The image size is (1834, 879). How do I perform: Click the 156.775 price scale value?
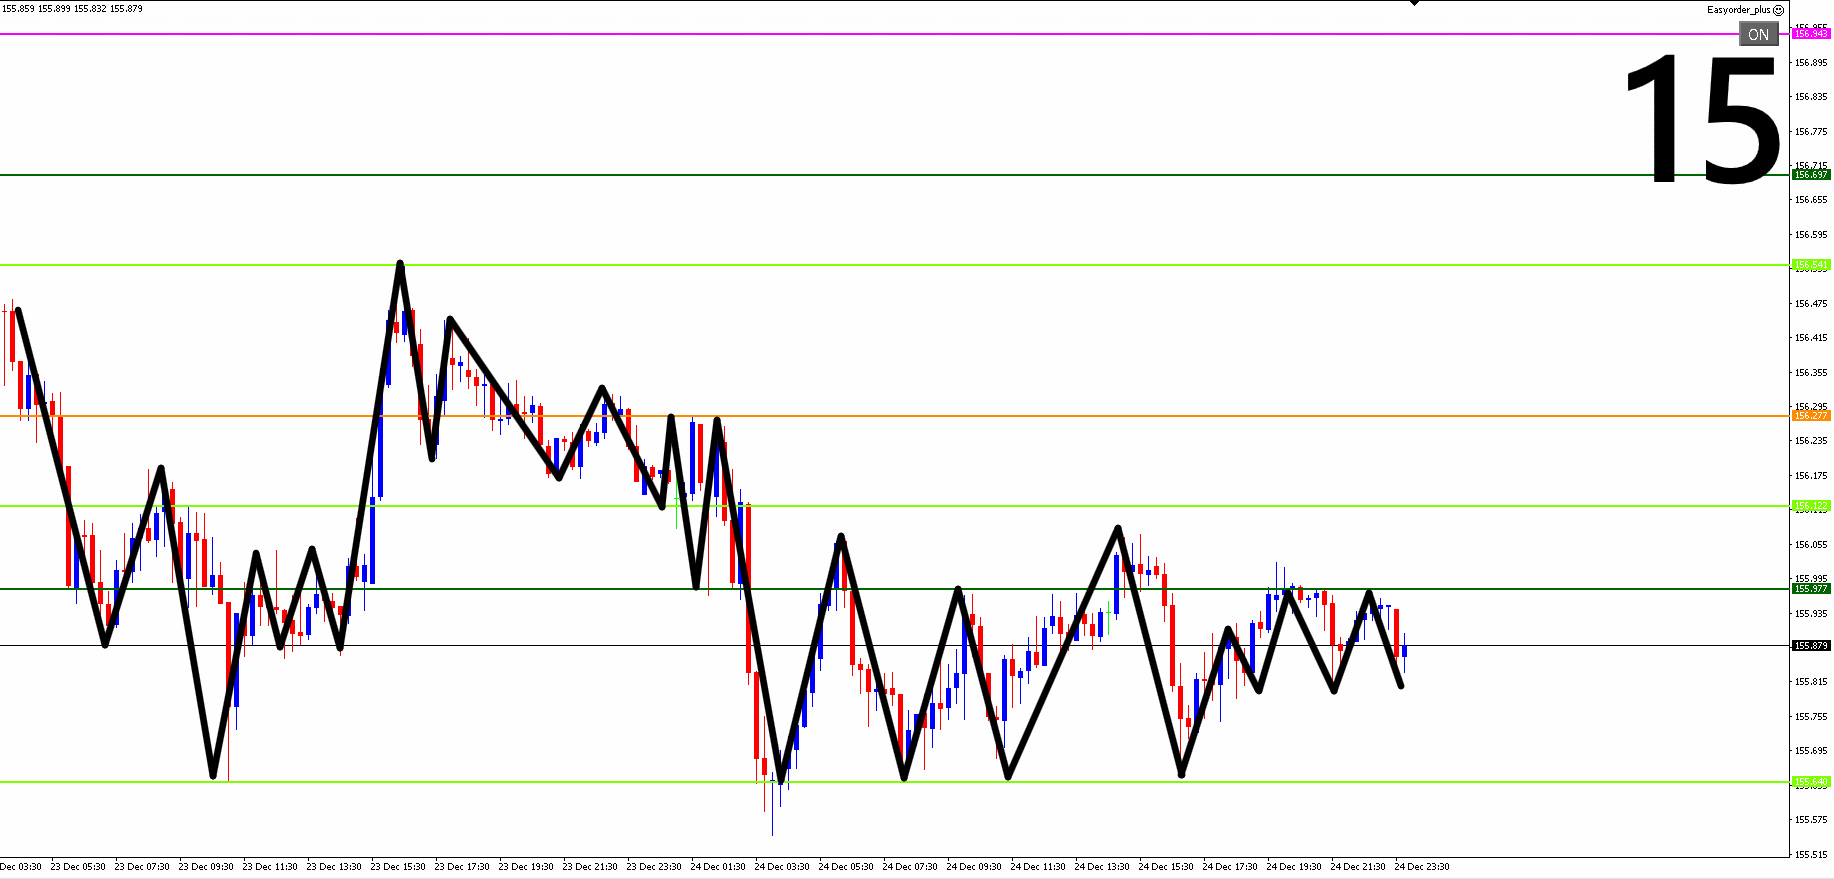point(1811,132)
